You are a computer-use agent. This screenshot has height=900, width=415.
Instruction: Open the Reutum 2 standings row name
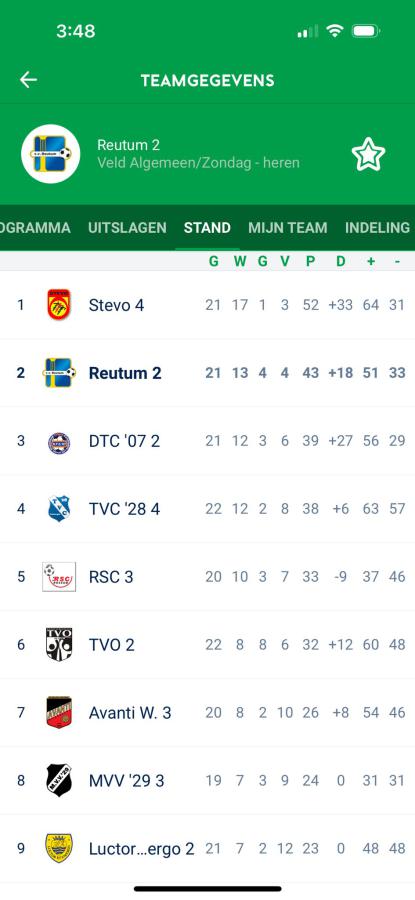pyautogui.click(x=125, y=373)
